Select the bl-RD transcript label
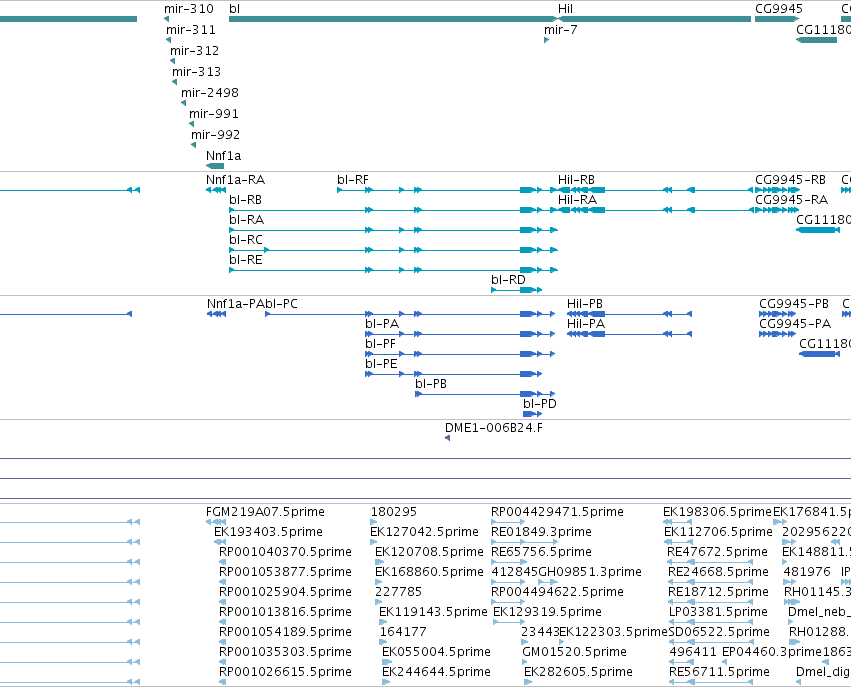The image size is (851, 687). (x=509, y=279)
